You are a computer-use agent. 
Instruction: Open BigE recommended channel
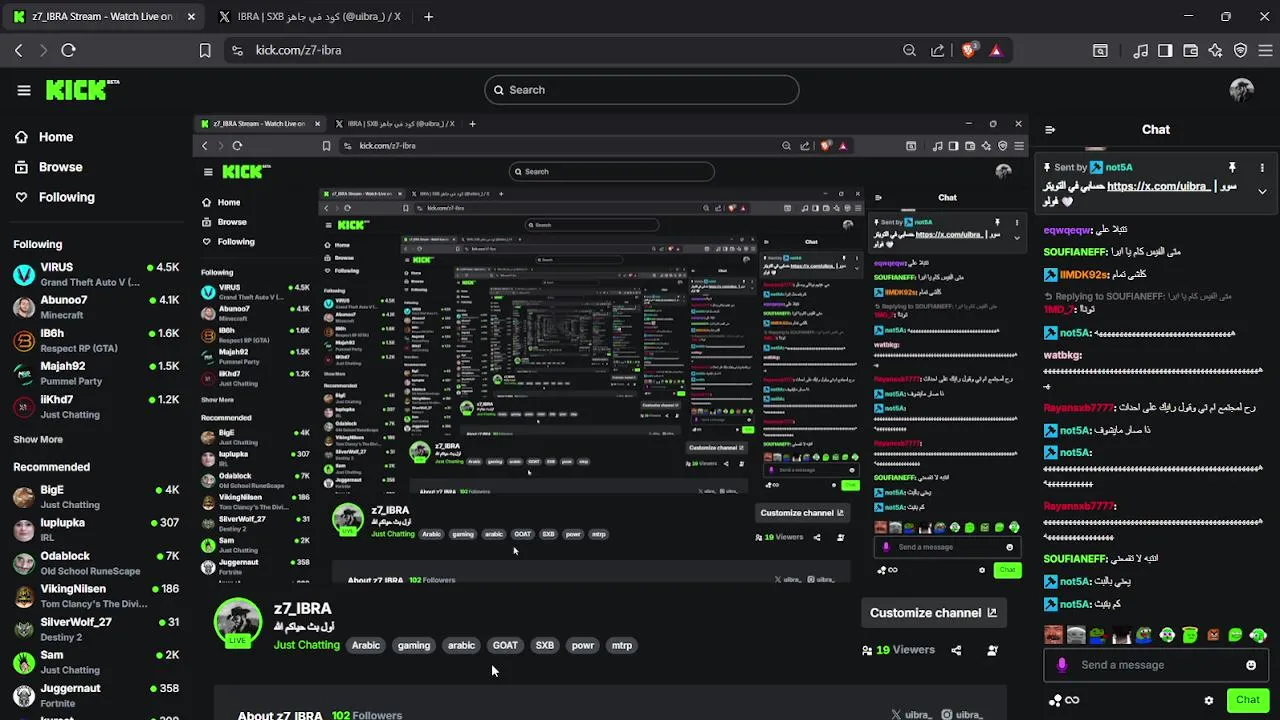click(96, 497)
